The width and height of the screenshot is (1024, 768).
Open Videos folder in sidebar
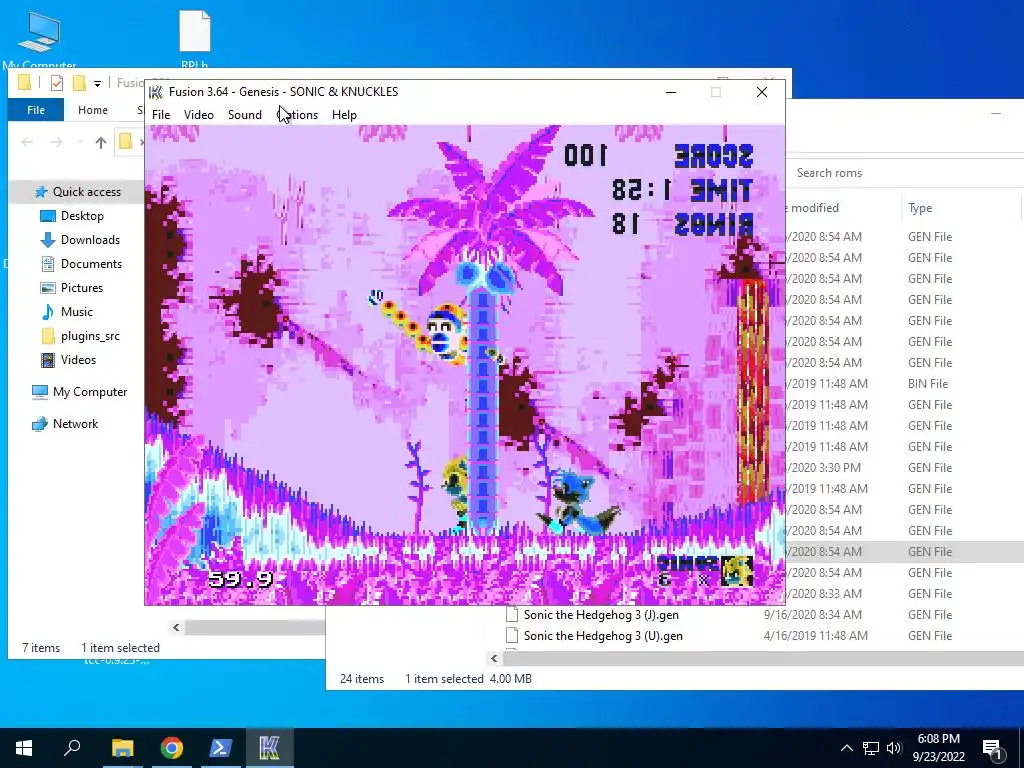point(78,360)
